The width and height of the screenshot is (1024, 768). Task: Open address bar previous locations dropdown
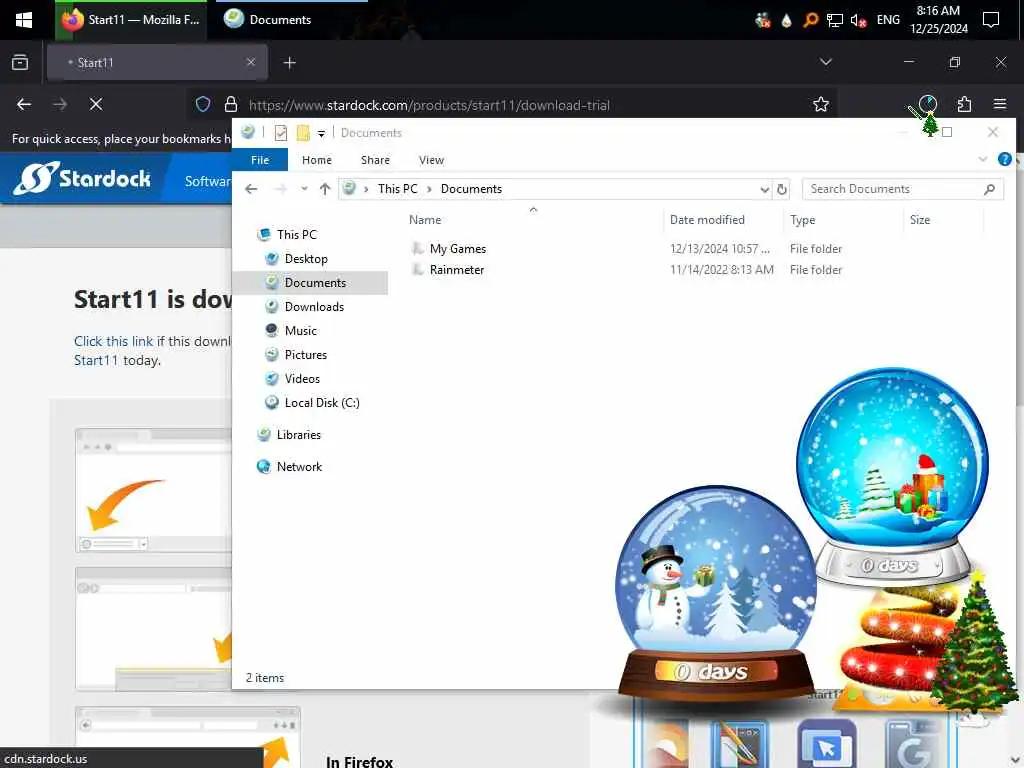click(x=764, y=189)
